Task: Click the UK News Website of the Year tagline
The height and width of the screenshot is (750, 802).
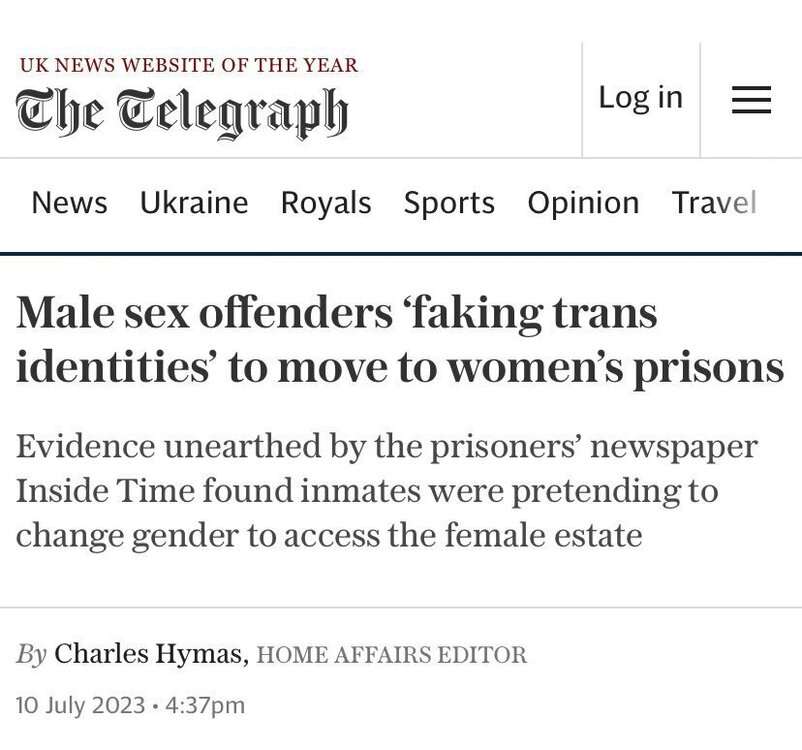Action: click(x=189, y=66)
